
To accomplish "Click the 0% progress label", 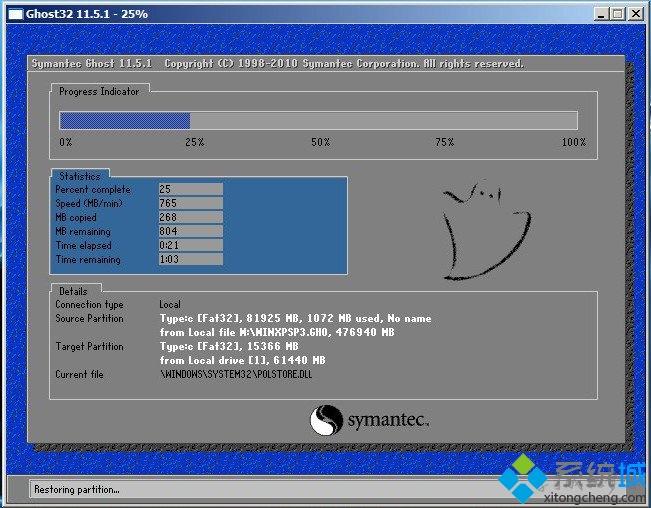I will (66, 142).
